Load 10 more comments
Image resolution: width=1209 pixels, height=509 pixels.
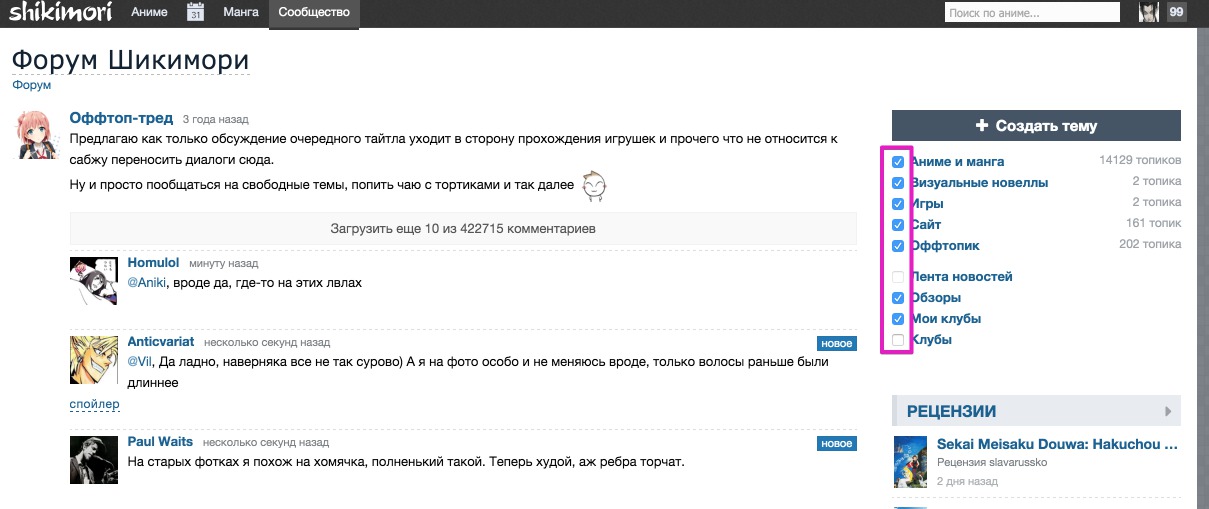click(463, 229)
